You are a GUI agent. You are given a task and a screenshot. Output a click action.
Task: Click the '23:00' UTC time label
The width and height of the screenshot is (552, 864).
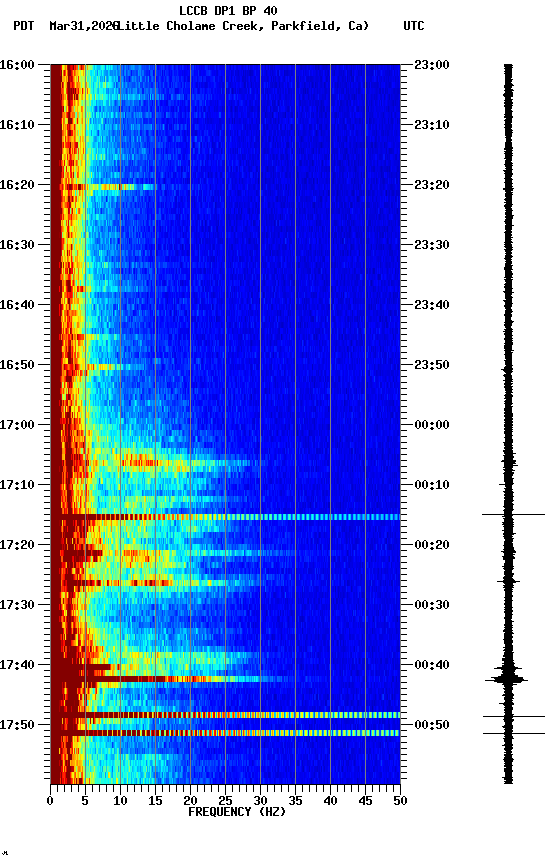coord(432,65)
